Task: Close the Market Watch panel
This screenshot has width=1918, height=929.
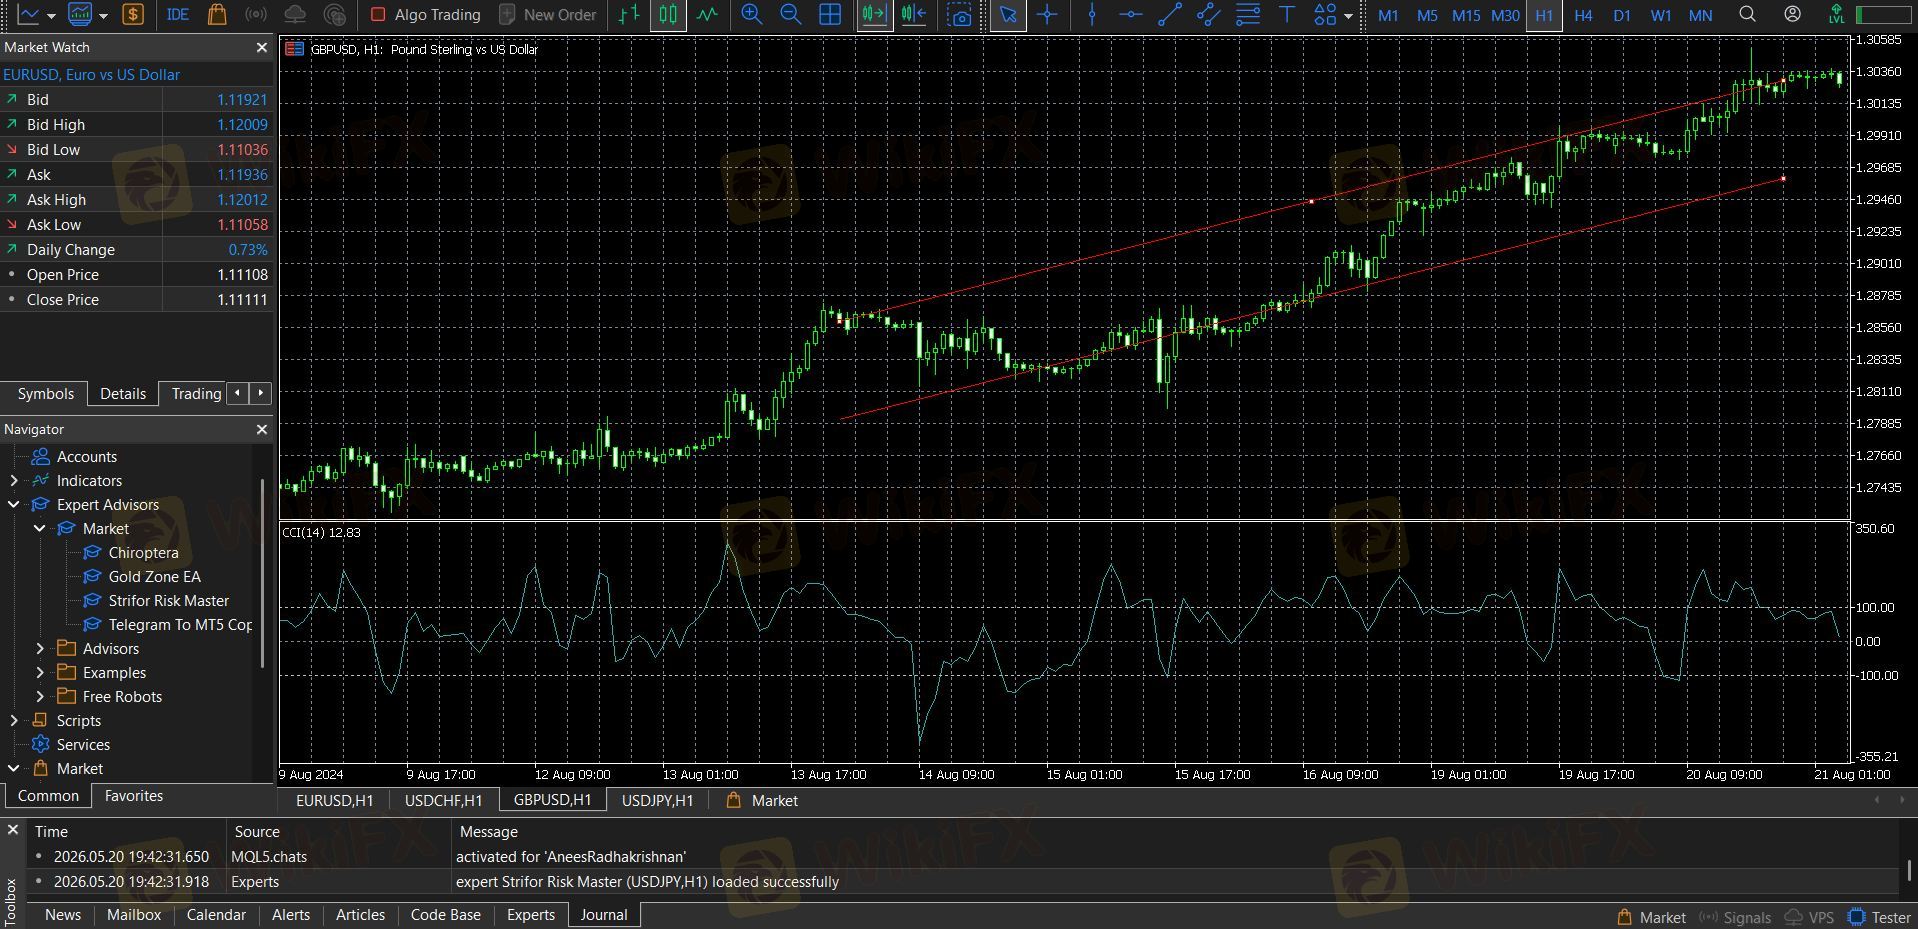Action: click(262, 47)
